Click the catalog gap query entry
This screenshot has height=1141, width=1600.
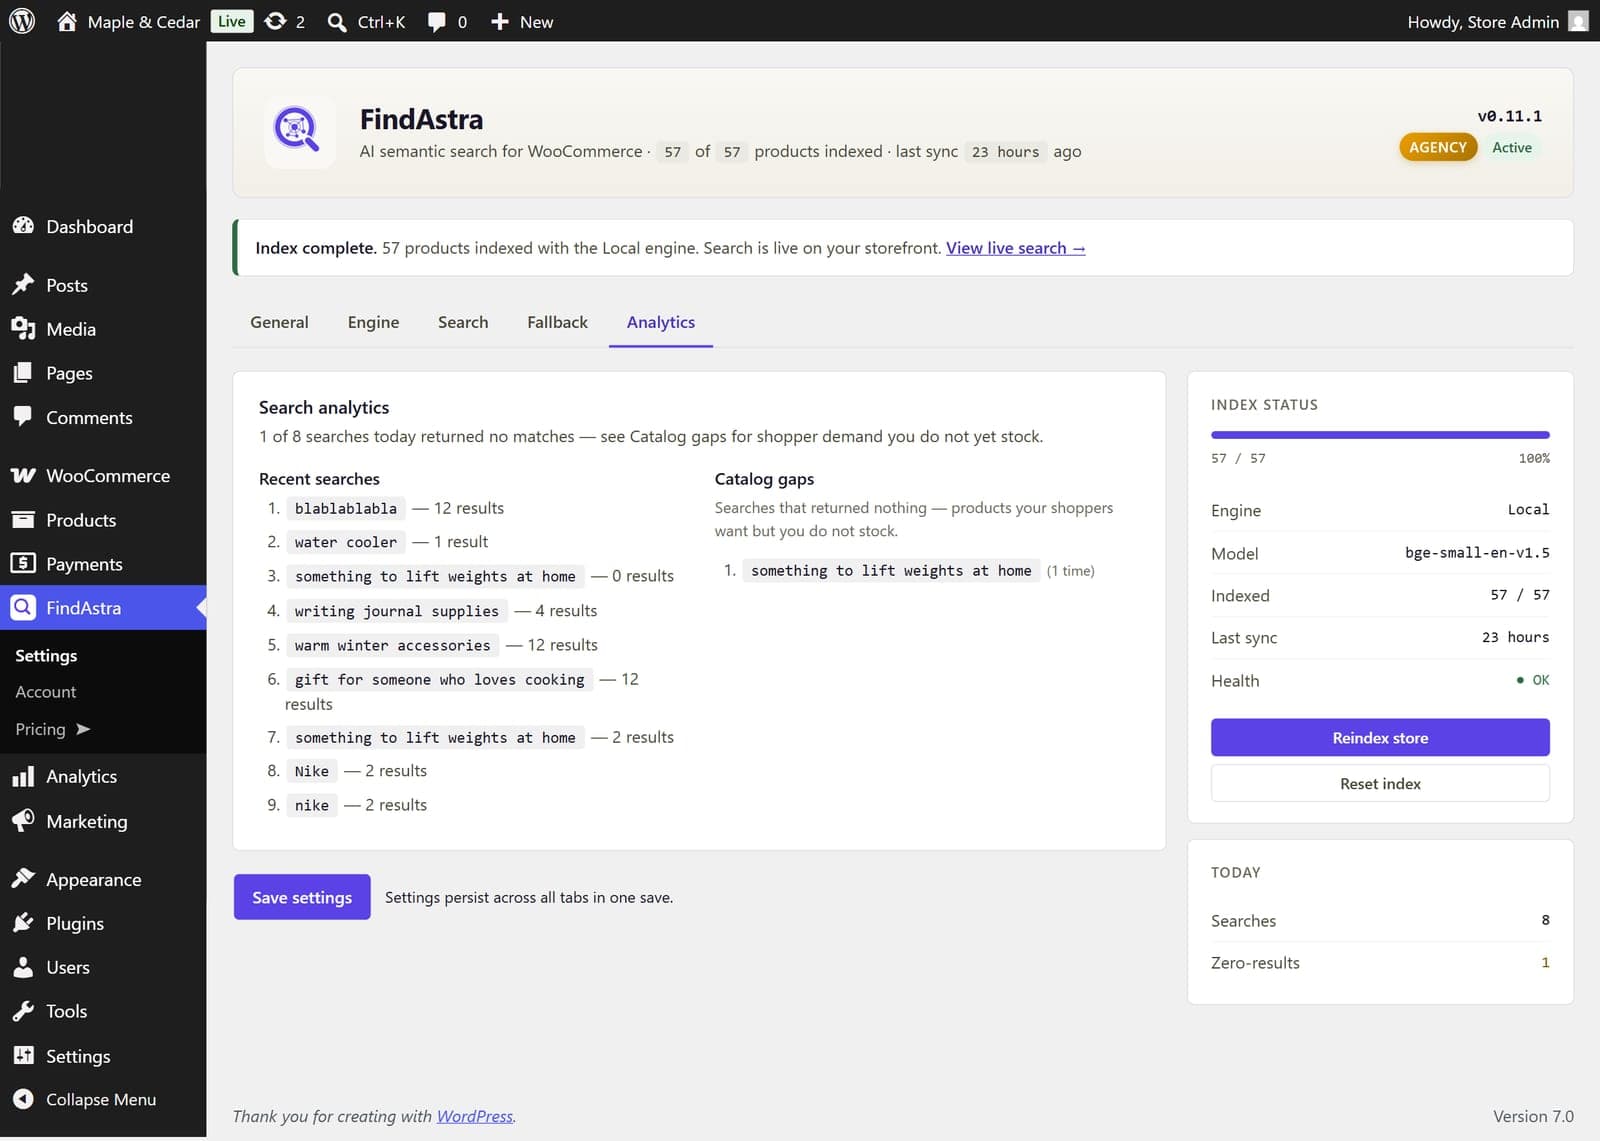coord(891,570)
